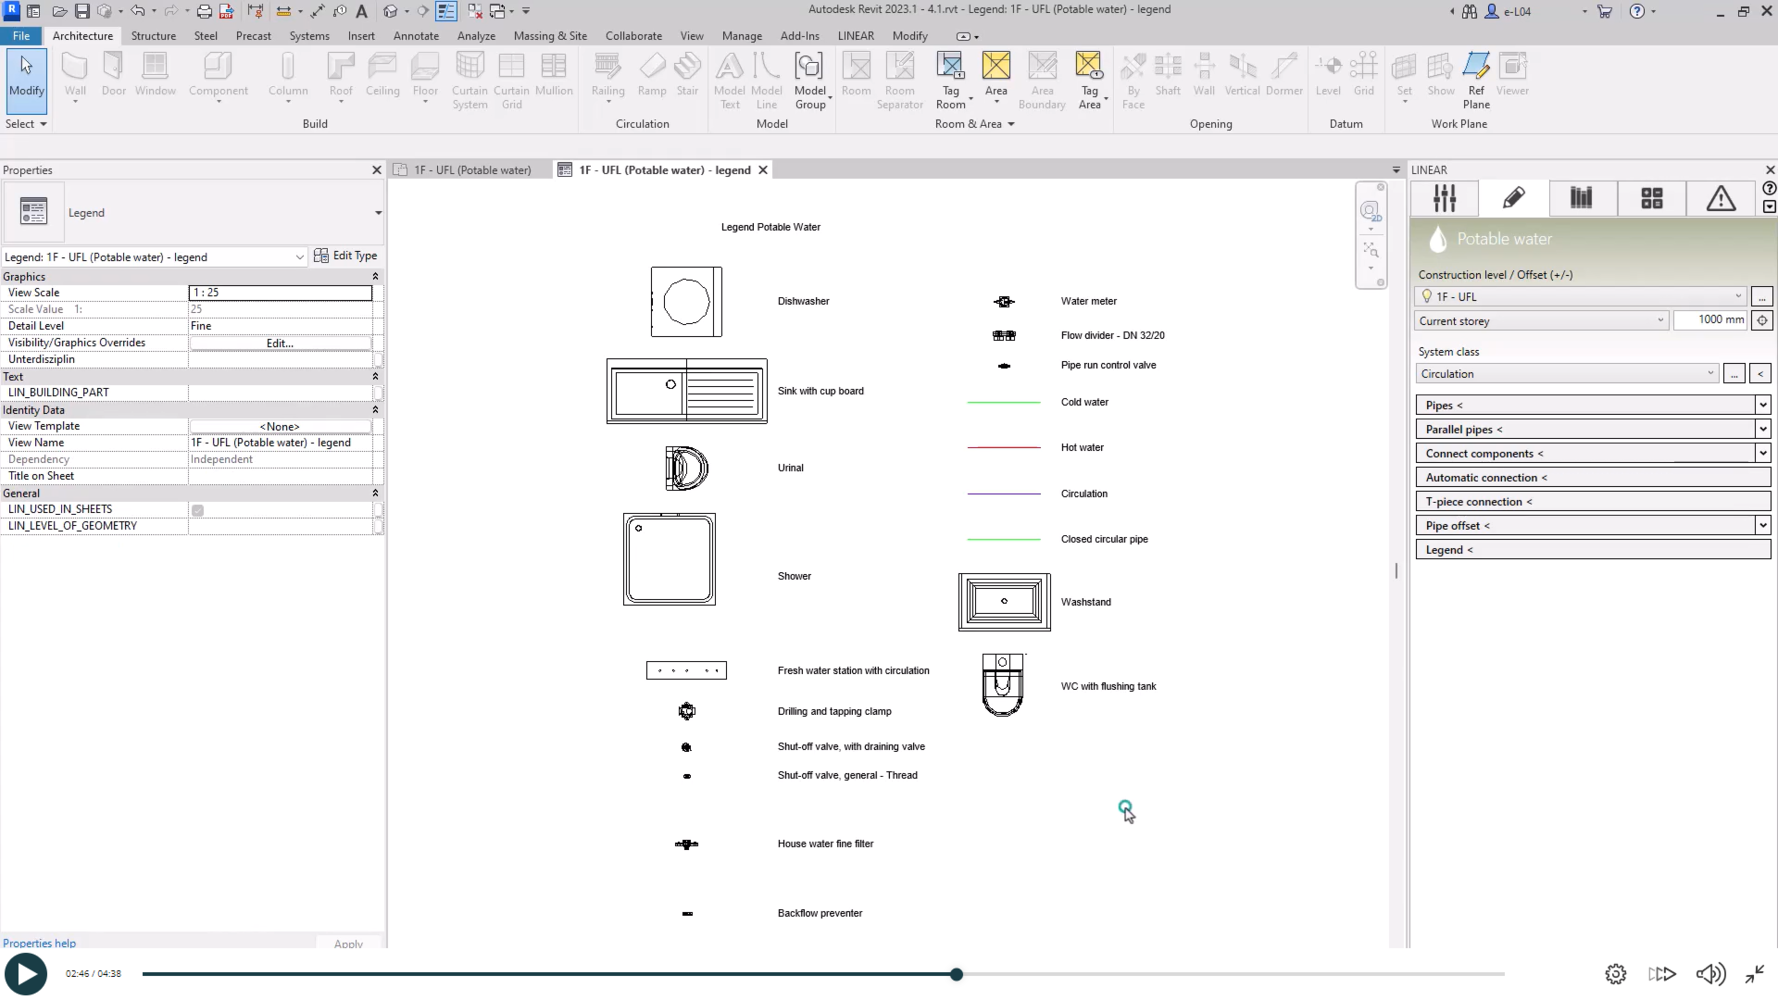Click the video progress slider handle
The image size is (1778, 1000).
pyautogui.click(x=956, y=974)
